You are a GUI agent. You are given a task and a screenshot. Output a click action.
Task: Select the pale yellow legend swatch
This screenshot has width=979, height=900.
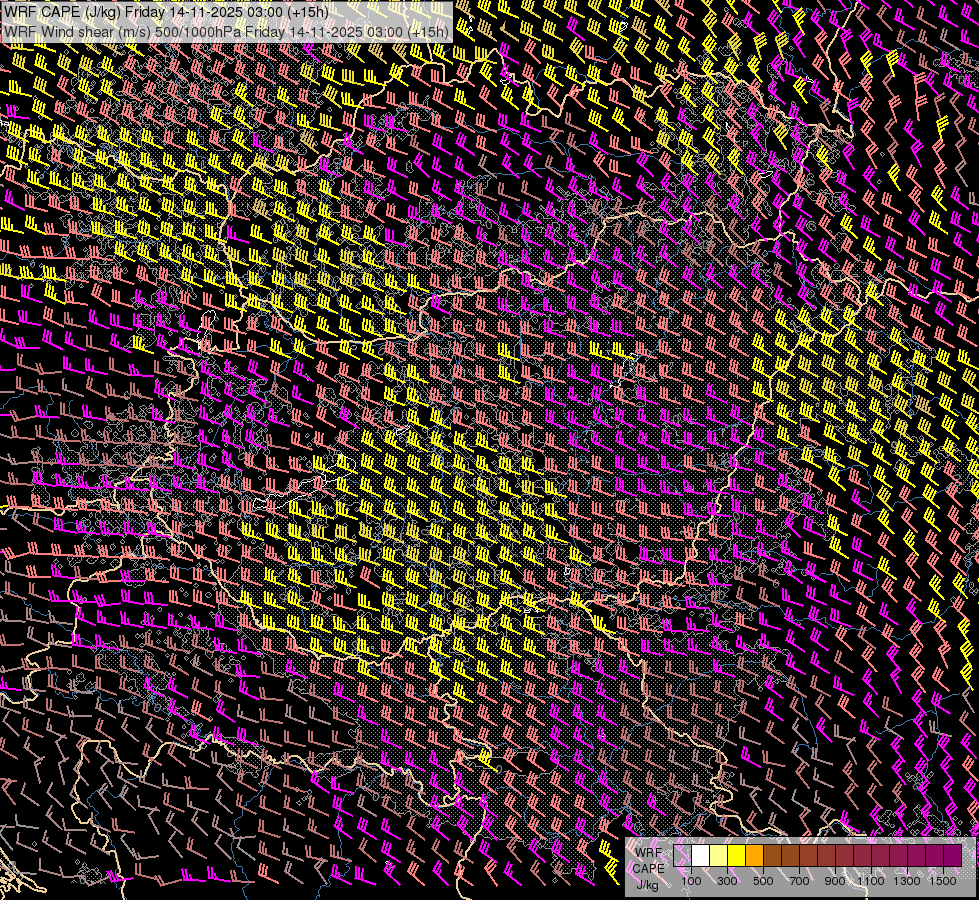click(719, 856)
